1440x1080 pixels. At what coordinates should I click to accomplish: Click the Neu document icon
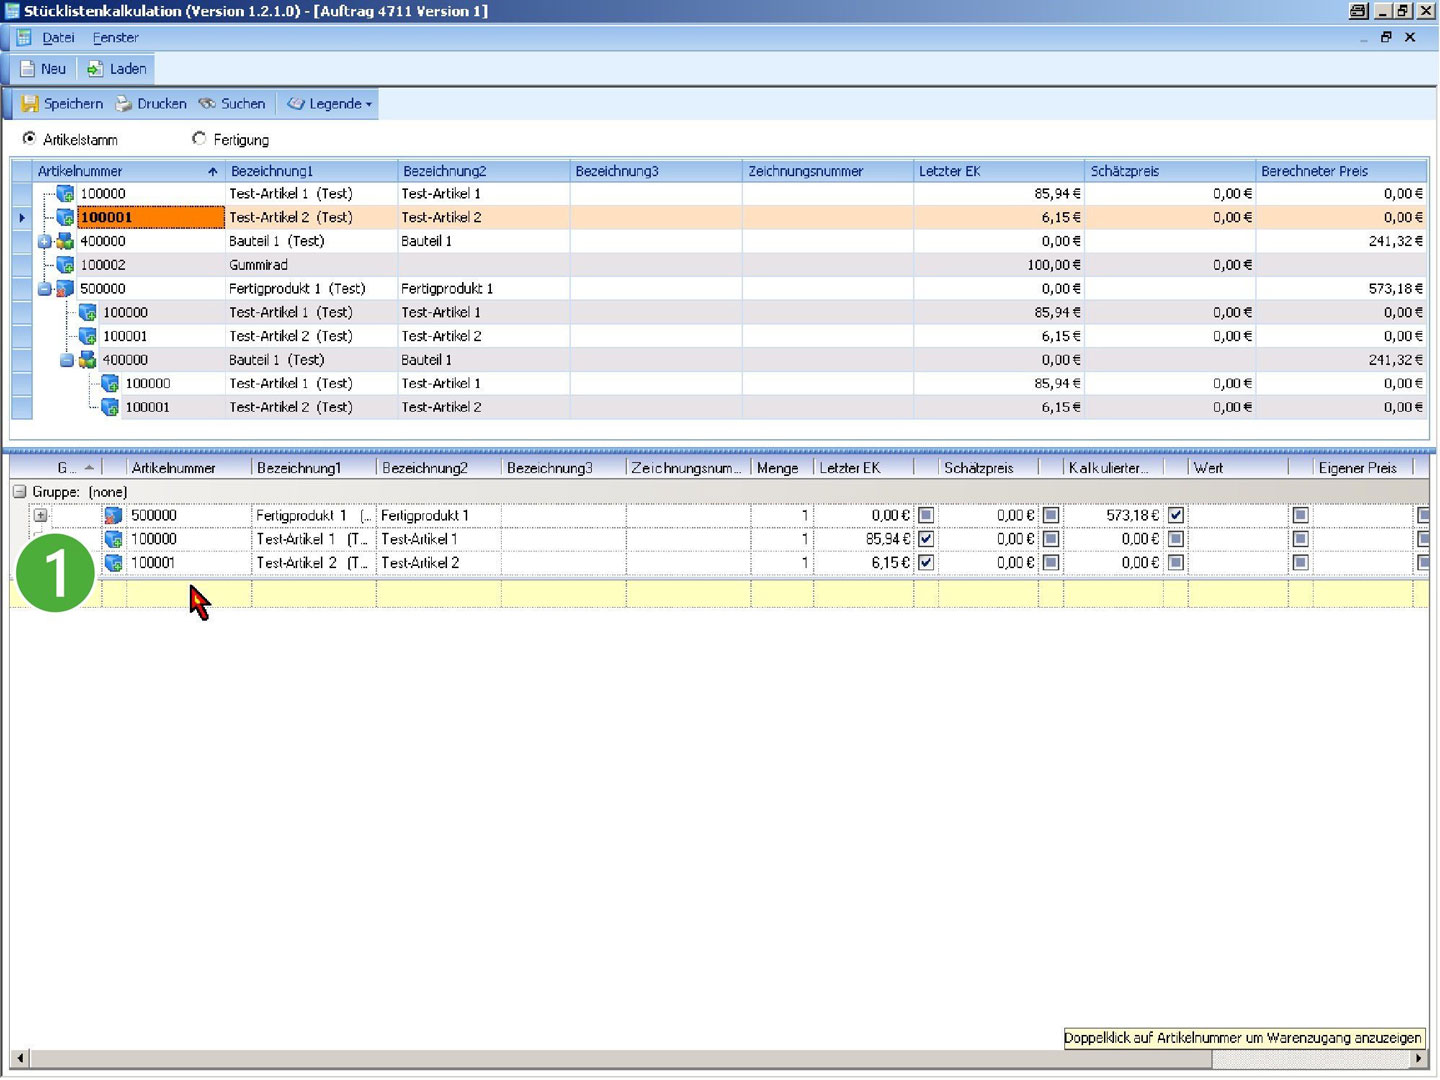[x=28, y=69]
